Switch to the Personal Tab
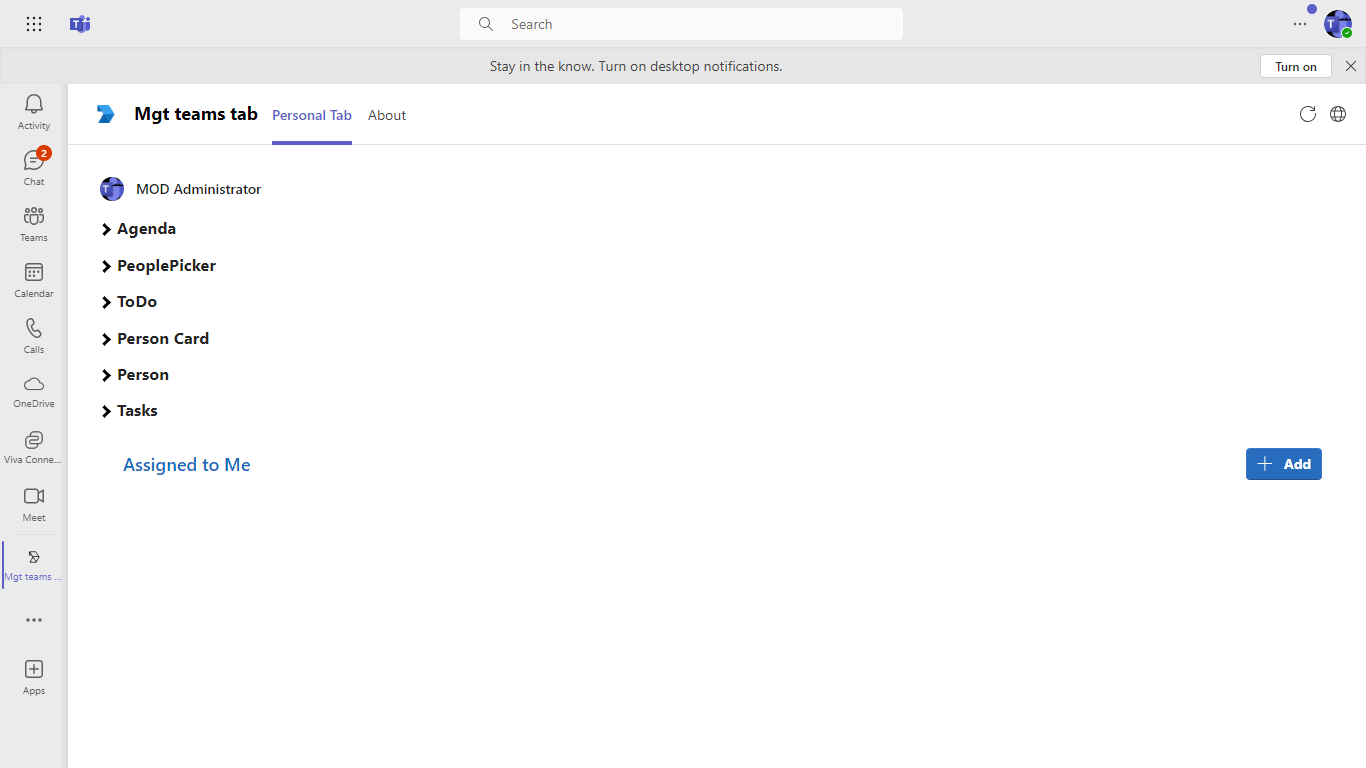 tap(312, 115)
